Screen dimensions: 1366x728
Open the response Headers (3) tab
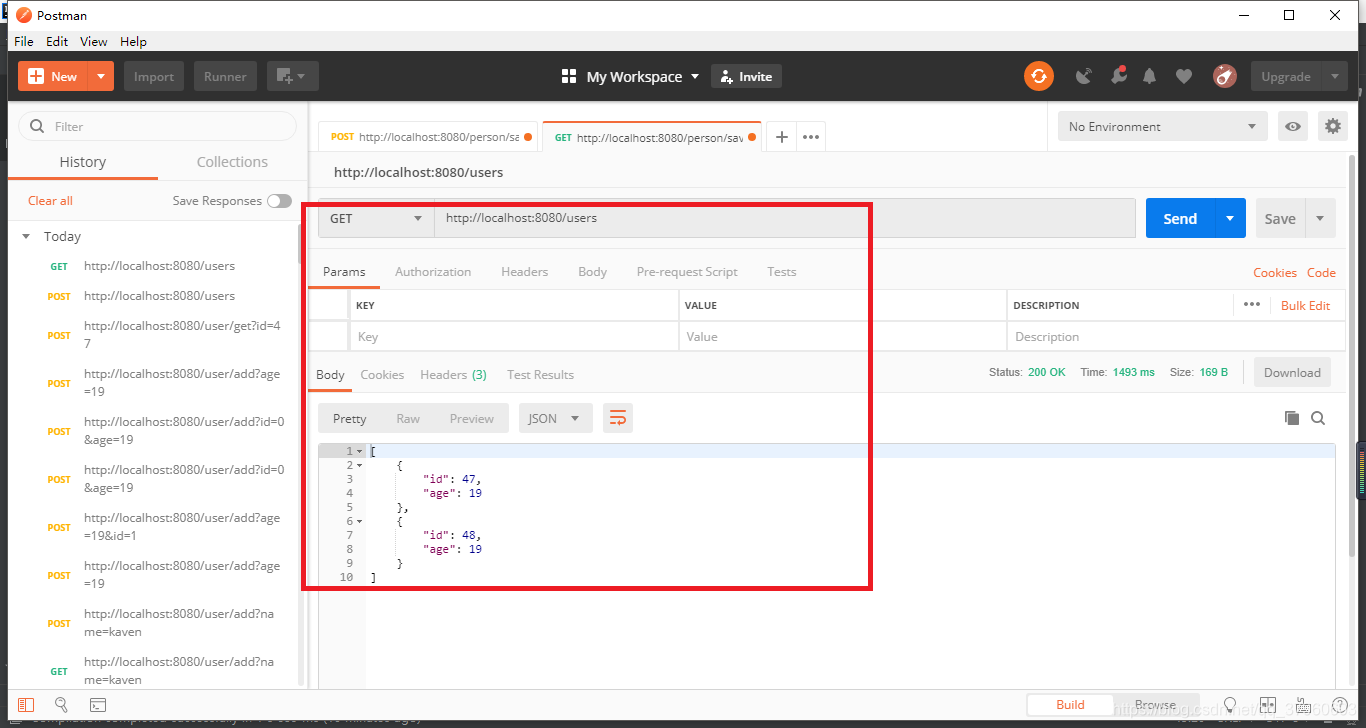click(453, 374)
